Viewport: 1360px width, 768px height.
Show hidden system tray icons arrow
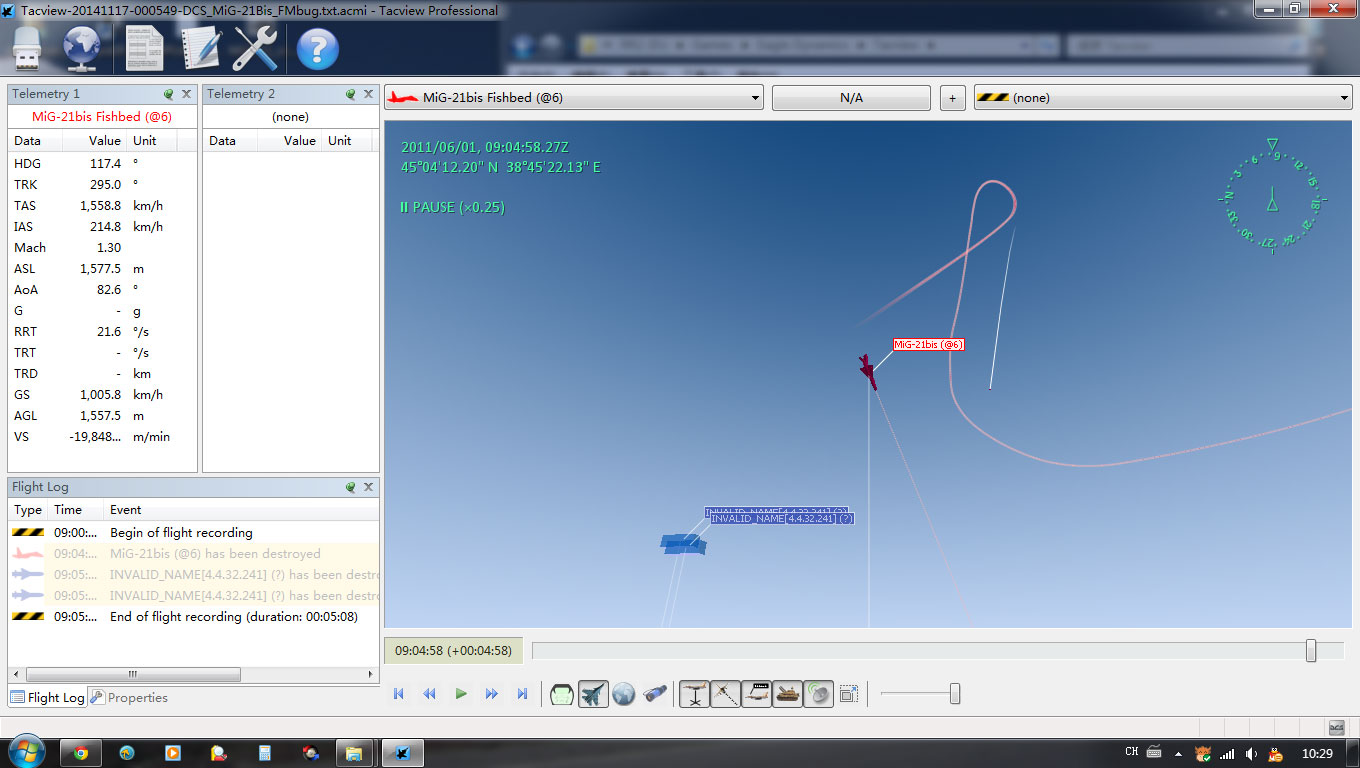(x=1177, y=753)
